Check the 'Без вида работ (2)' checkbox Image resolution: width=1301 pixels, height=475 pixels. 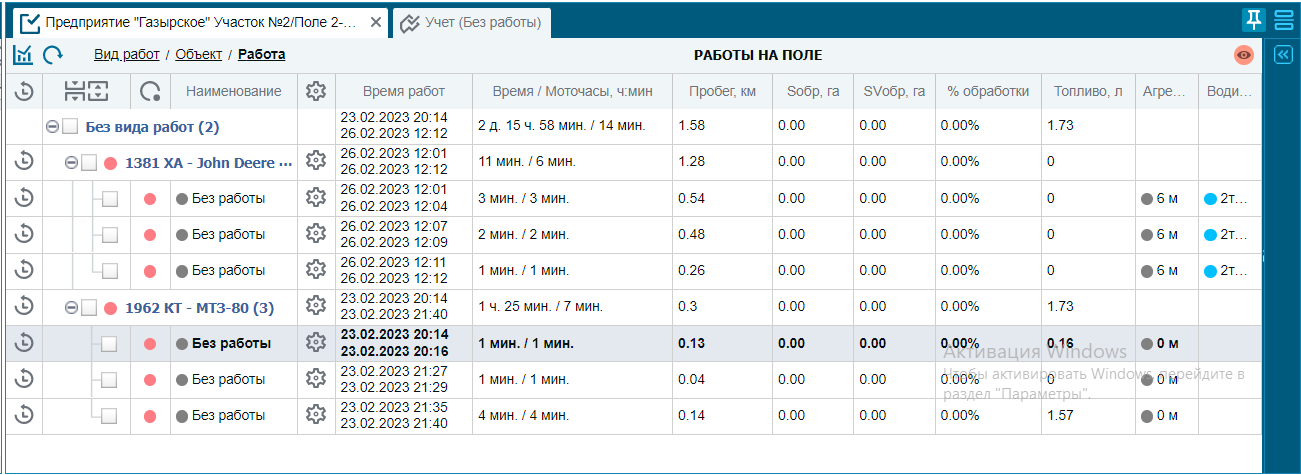[70, 127]
